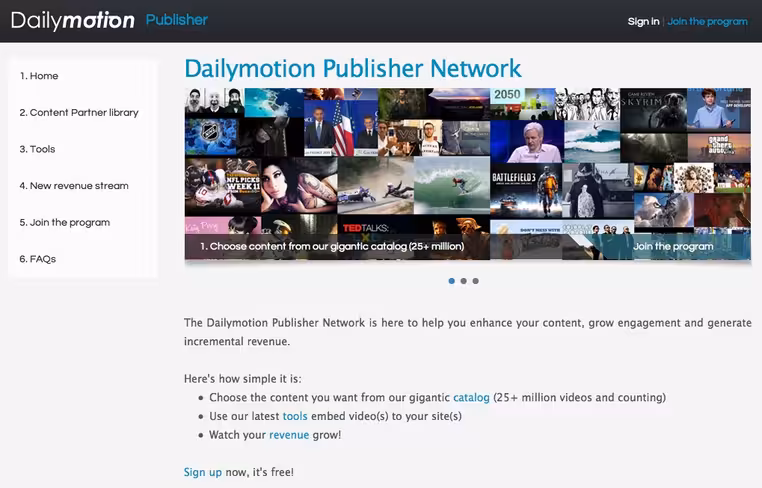
Task: Select the first carousel dot
Action: 451,281
